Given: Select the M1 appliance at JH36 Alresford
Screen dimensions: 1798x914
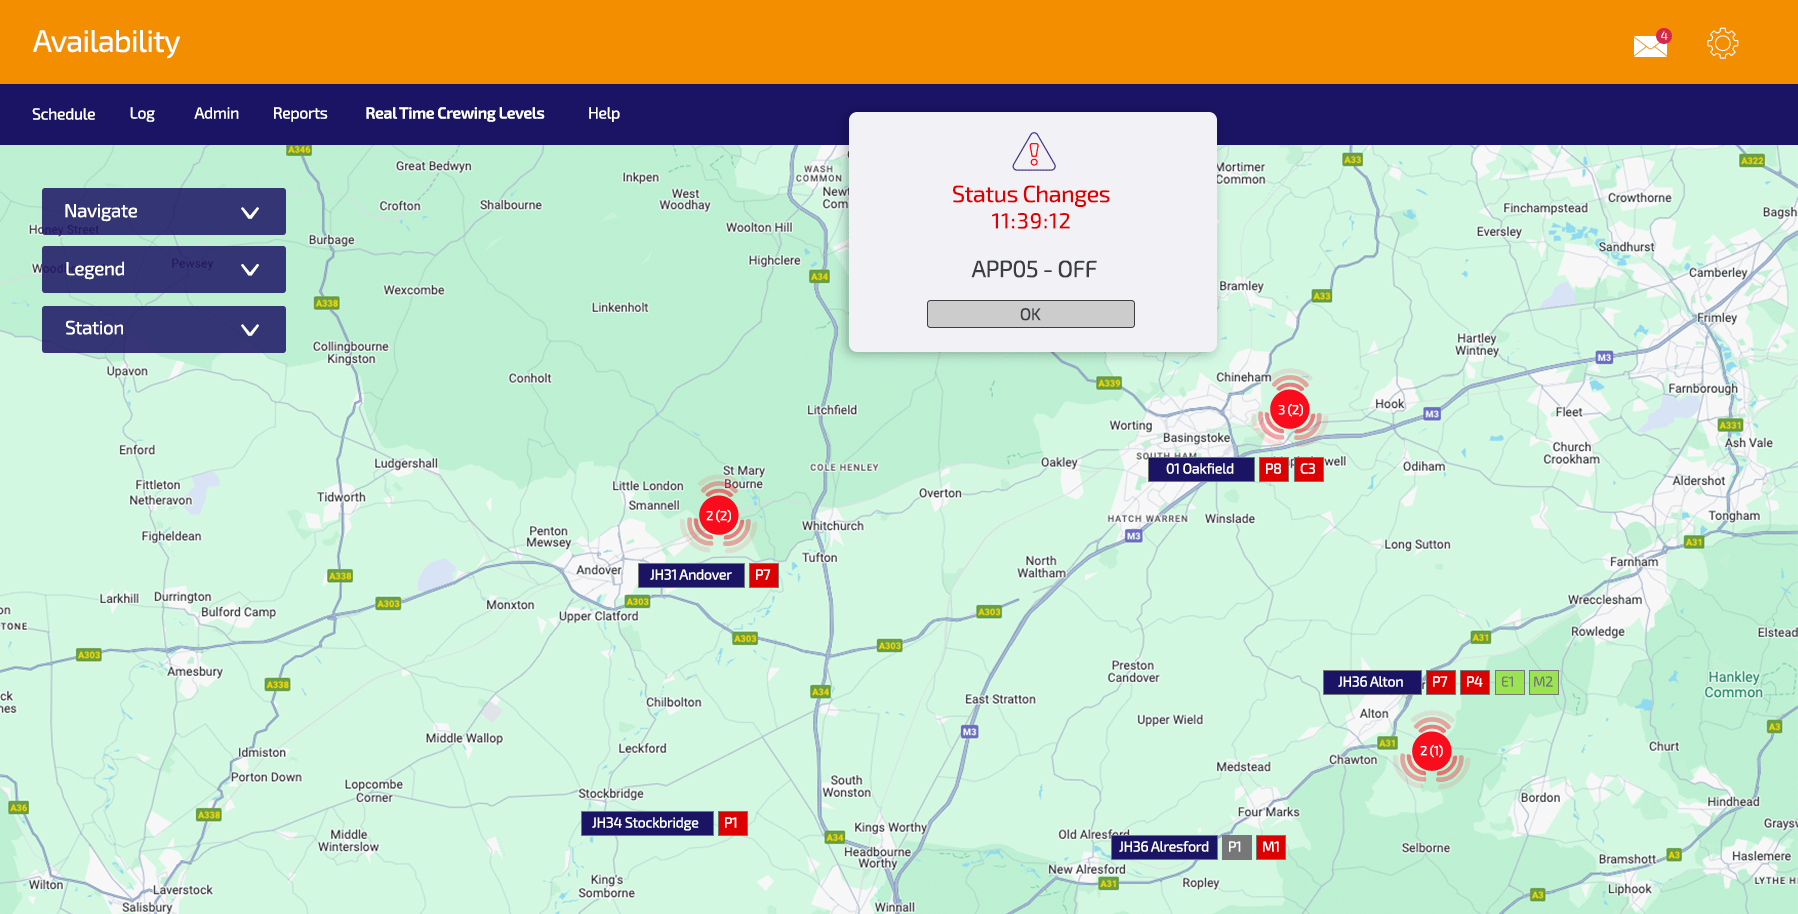Looking at the screenshot, I should click(x=1271, y=847).
